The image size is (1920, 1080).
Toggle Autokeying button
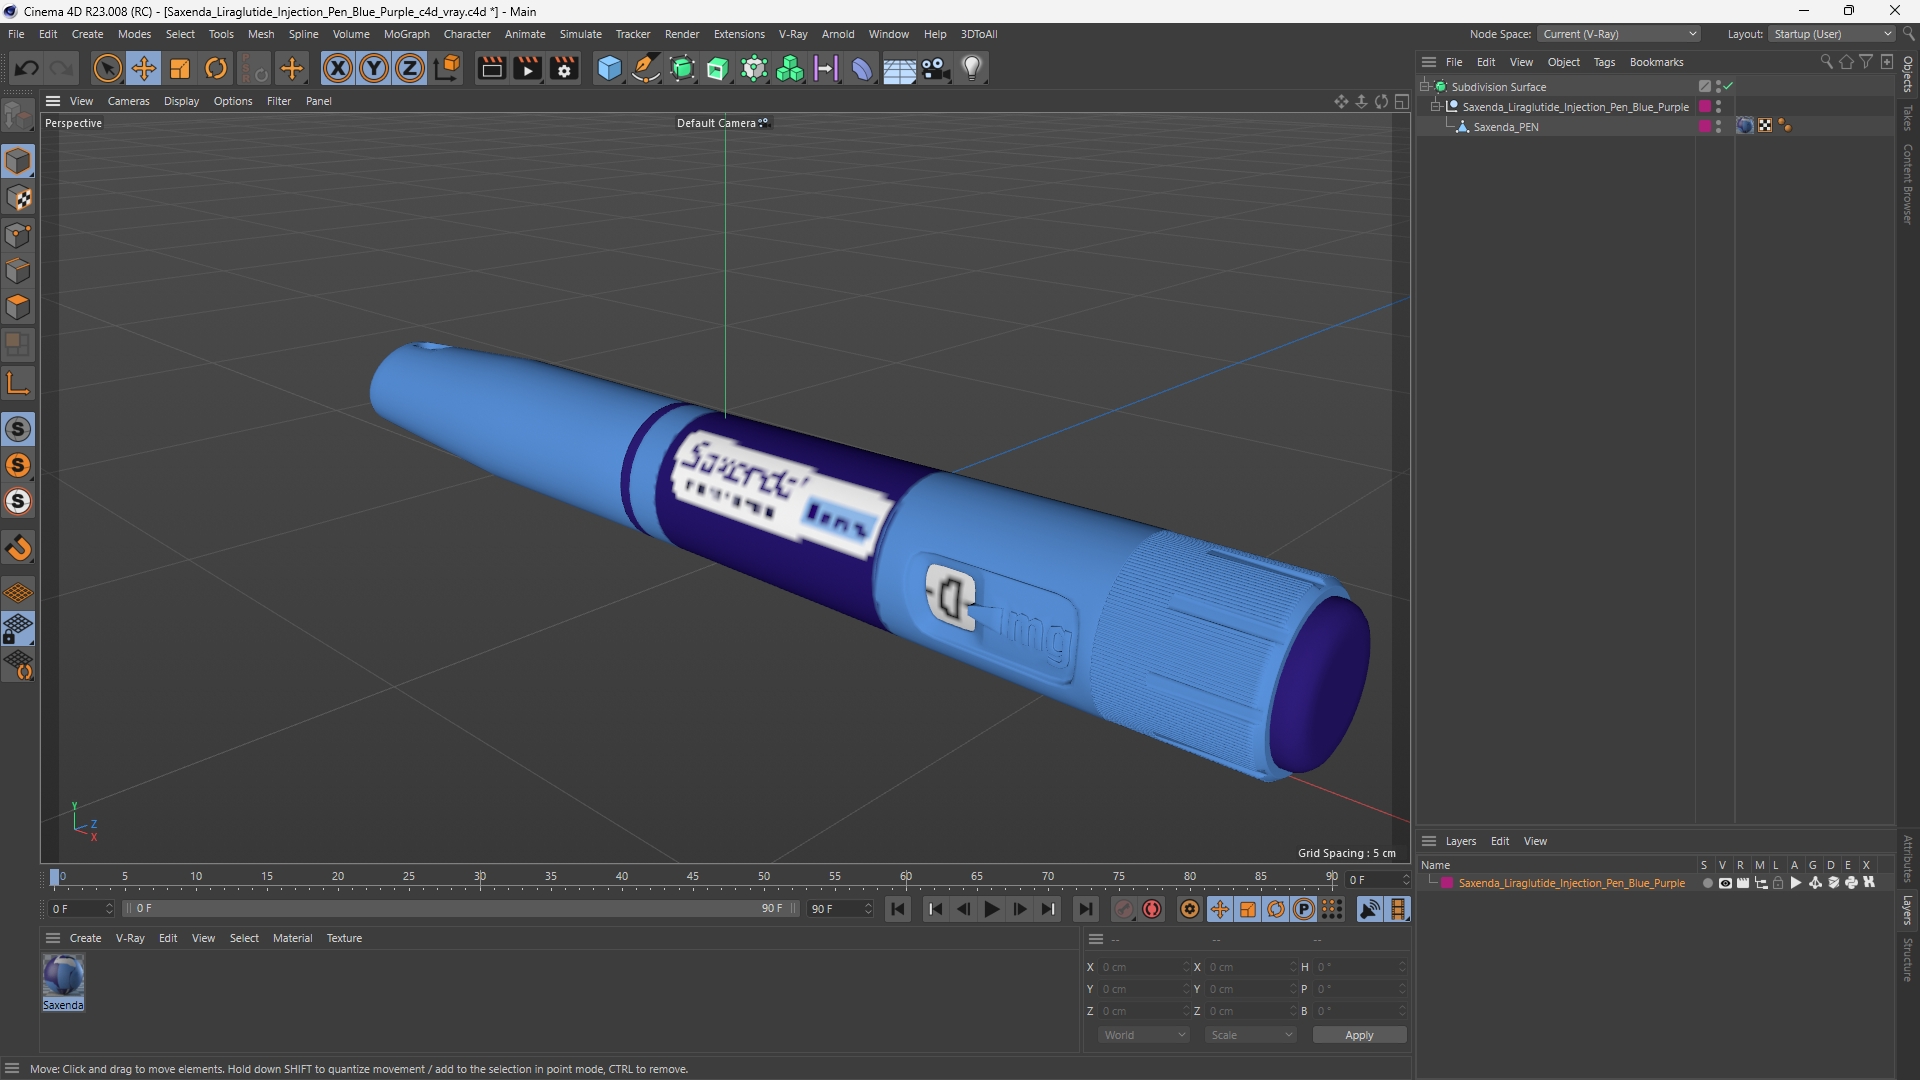tap(1152, 909)
